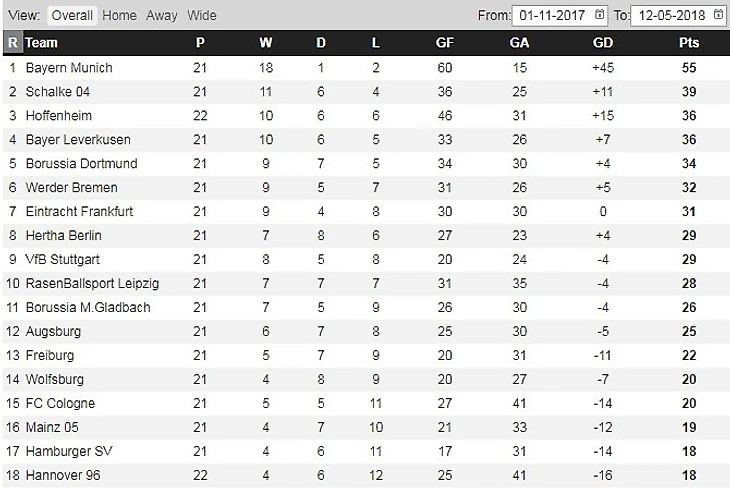730x488 pixels.
Task: Sort by the R rank column header
Action: [13, 43]
